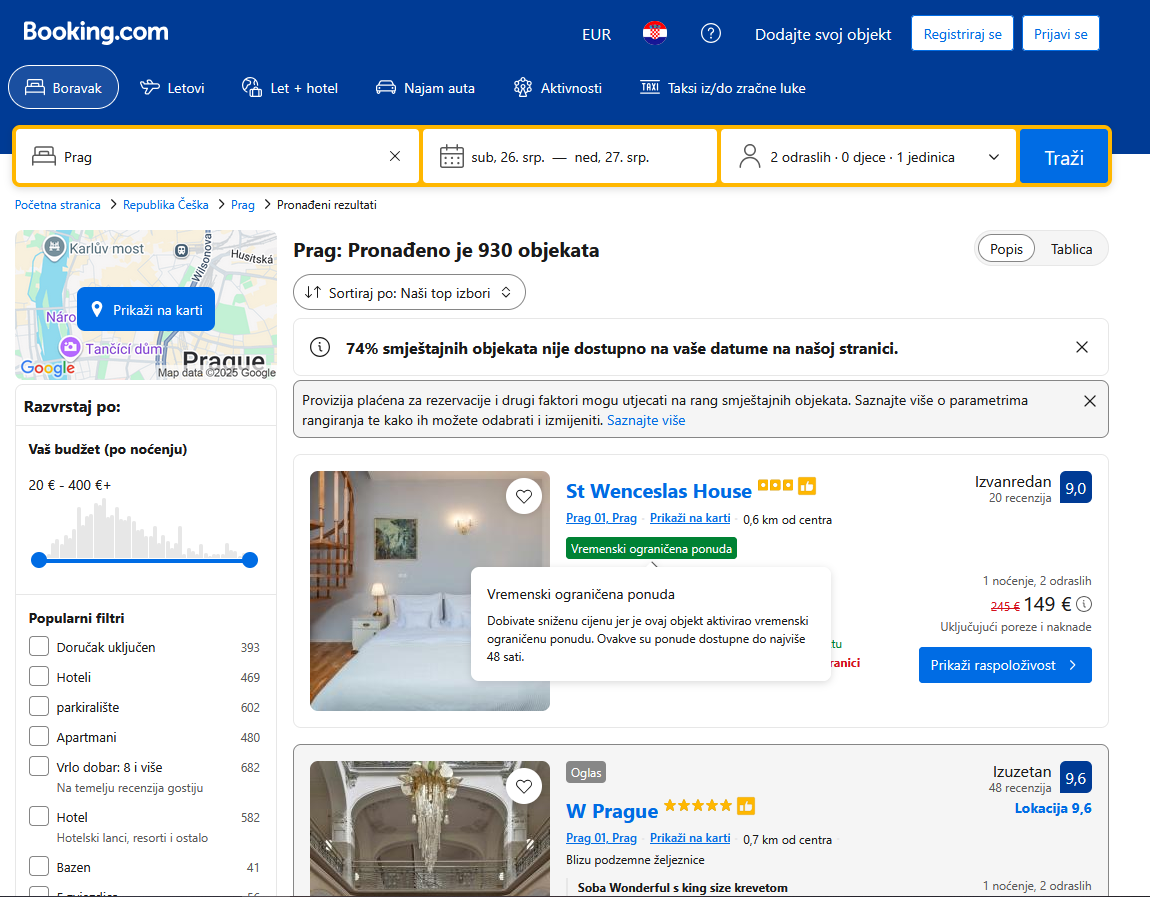Click the Traži search button

[x=1063, y=156]
